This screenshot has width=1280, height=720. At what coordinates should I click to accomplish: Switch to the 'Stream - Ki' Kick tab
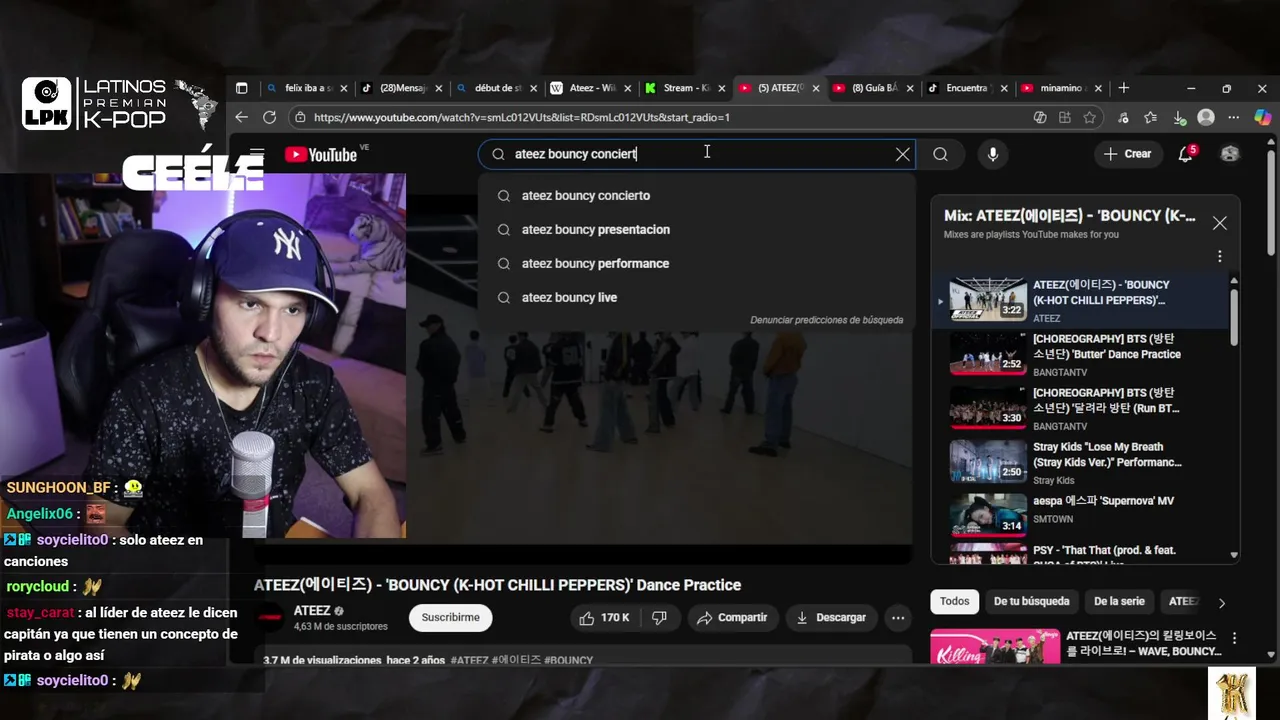click(x=684, y=88)
